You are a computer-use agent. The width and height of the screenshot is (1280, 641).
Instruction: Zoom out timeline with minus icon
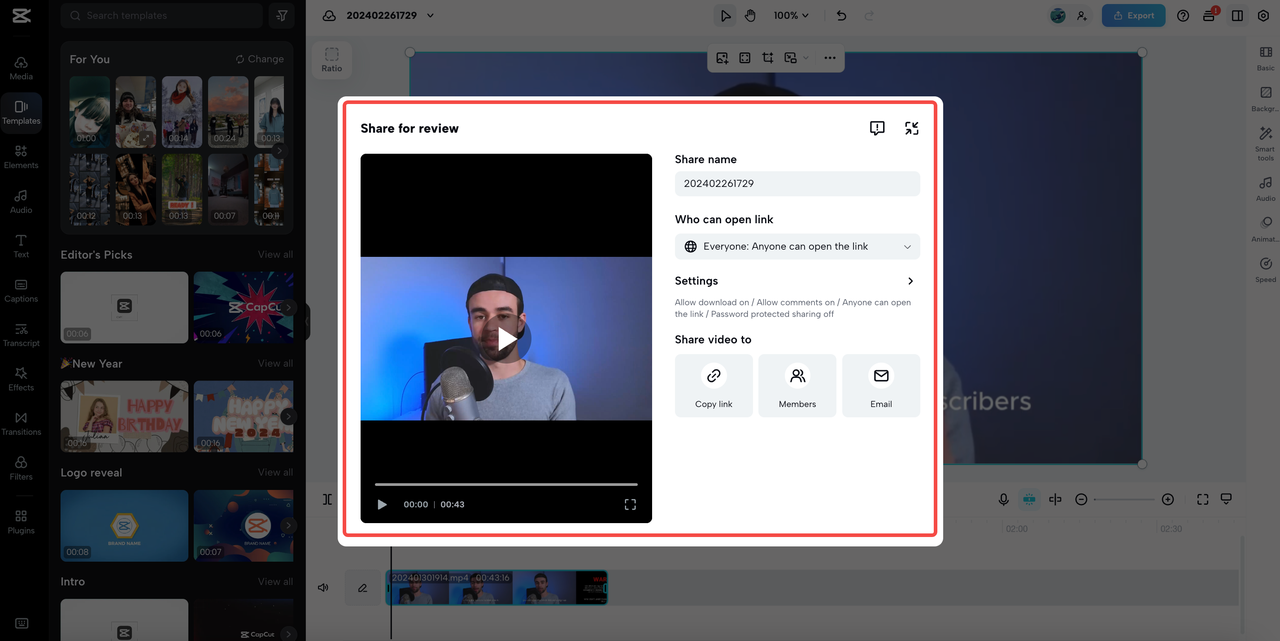(1081, 499)
